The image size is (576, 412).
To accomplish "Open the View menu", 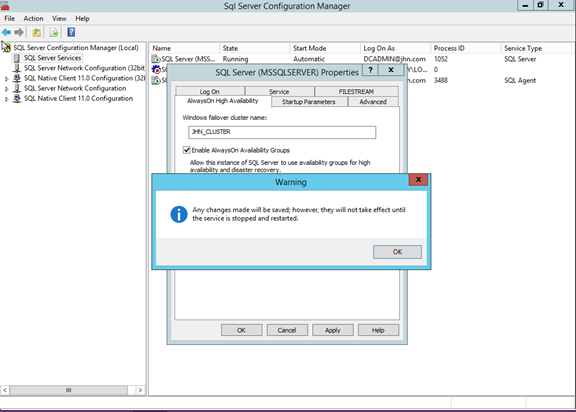I will click(x=59, y=18).
